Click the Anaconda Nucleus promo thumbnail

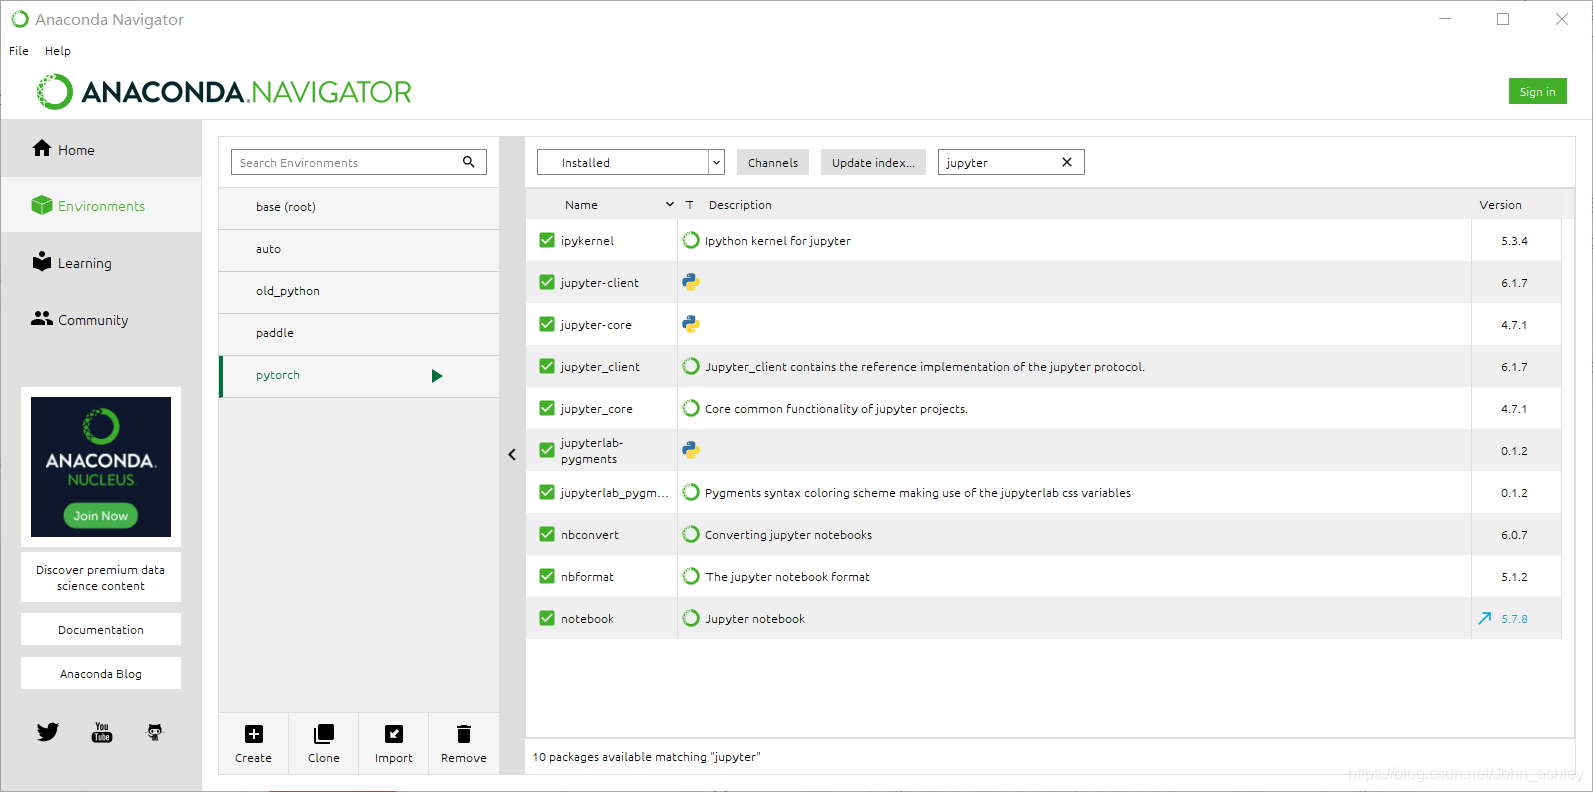click(x=101, y=467)
